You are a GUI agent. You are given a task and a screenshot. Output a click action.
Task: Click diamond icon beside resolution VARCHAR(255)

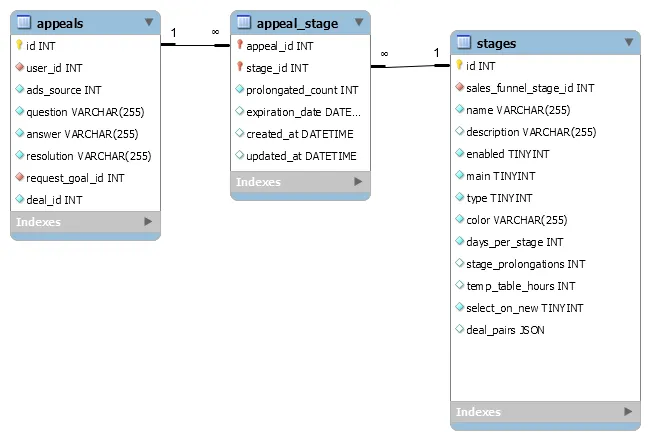point(19,154)
